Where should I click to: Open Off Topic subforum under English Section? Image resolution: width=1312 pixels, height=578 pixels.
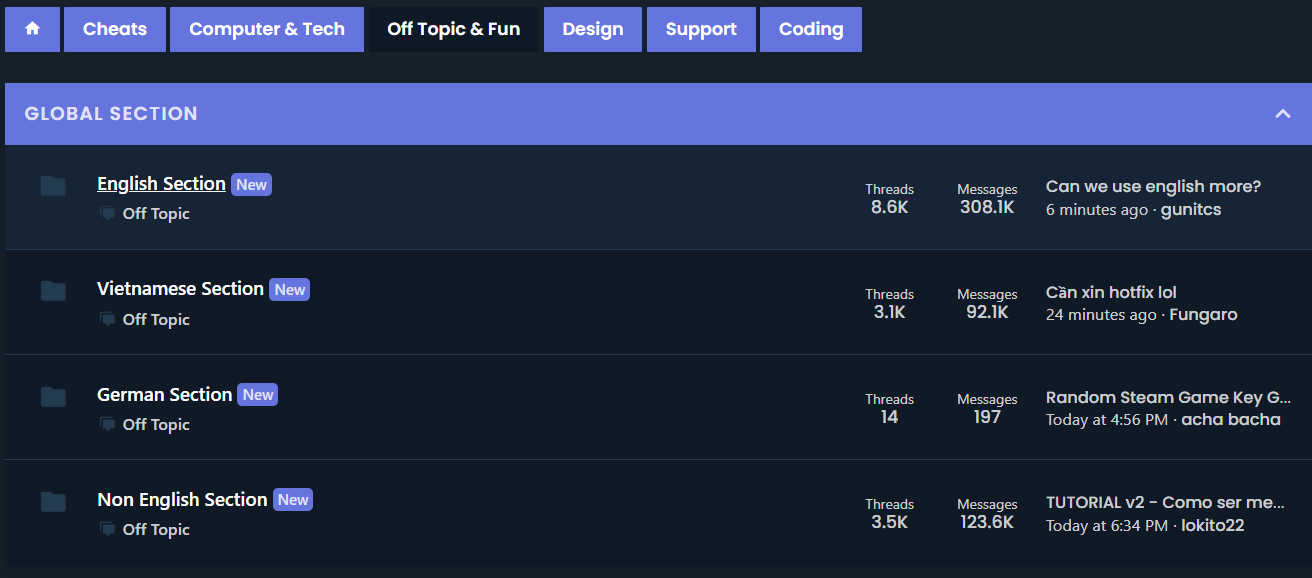tap(156, 214)
